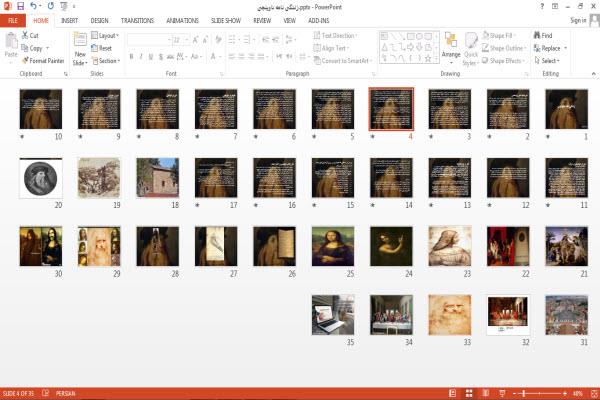The image size is (600, 400).
Task: Click the Find button
Action: pos(543,36)
